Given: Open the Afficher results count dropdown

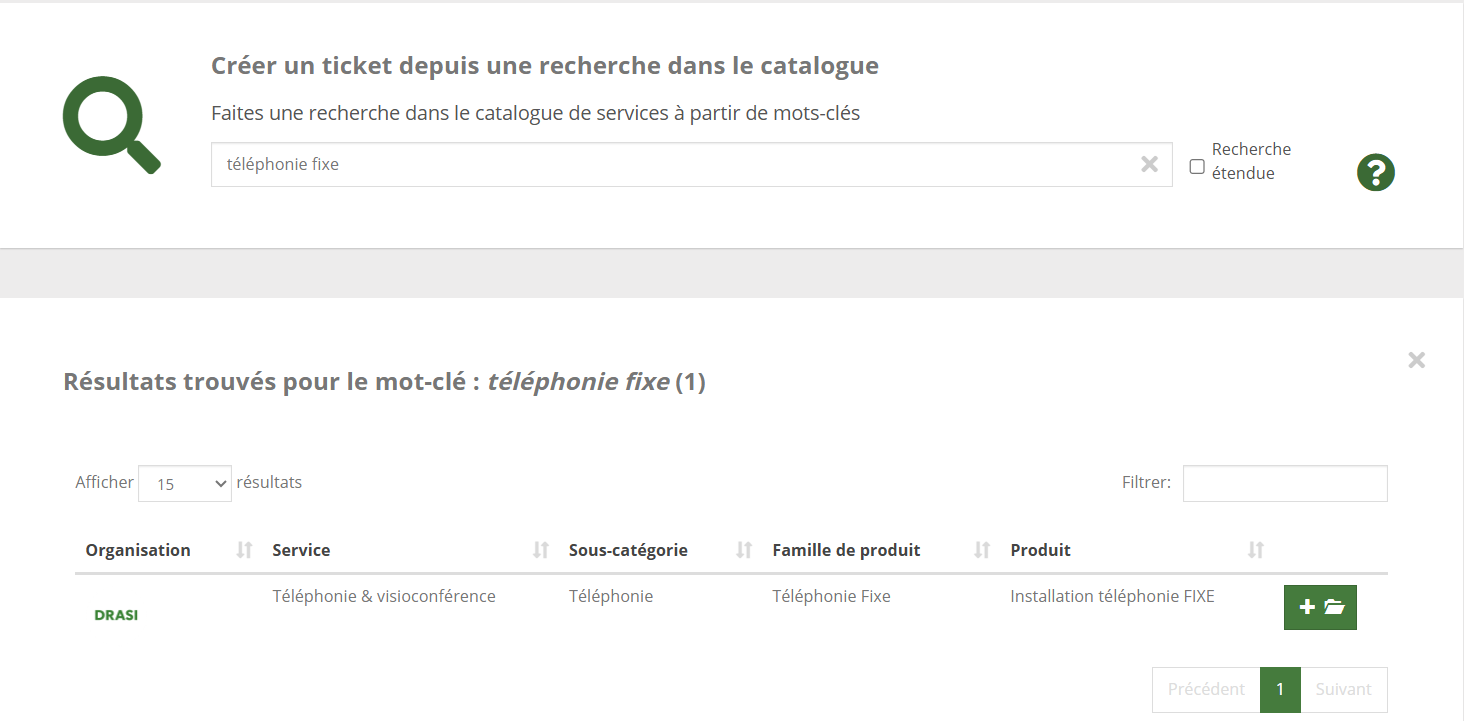Looking at the screenshot, I should coord(185,484).
